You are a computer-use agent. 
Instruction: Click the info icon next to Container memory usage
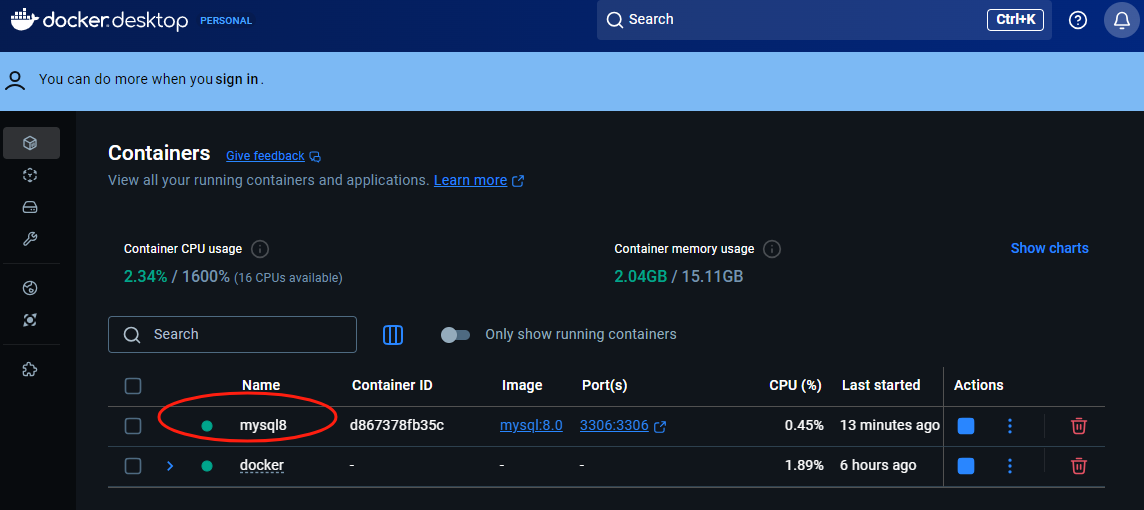click(x=772, y=249)
